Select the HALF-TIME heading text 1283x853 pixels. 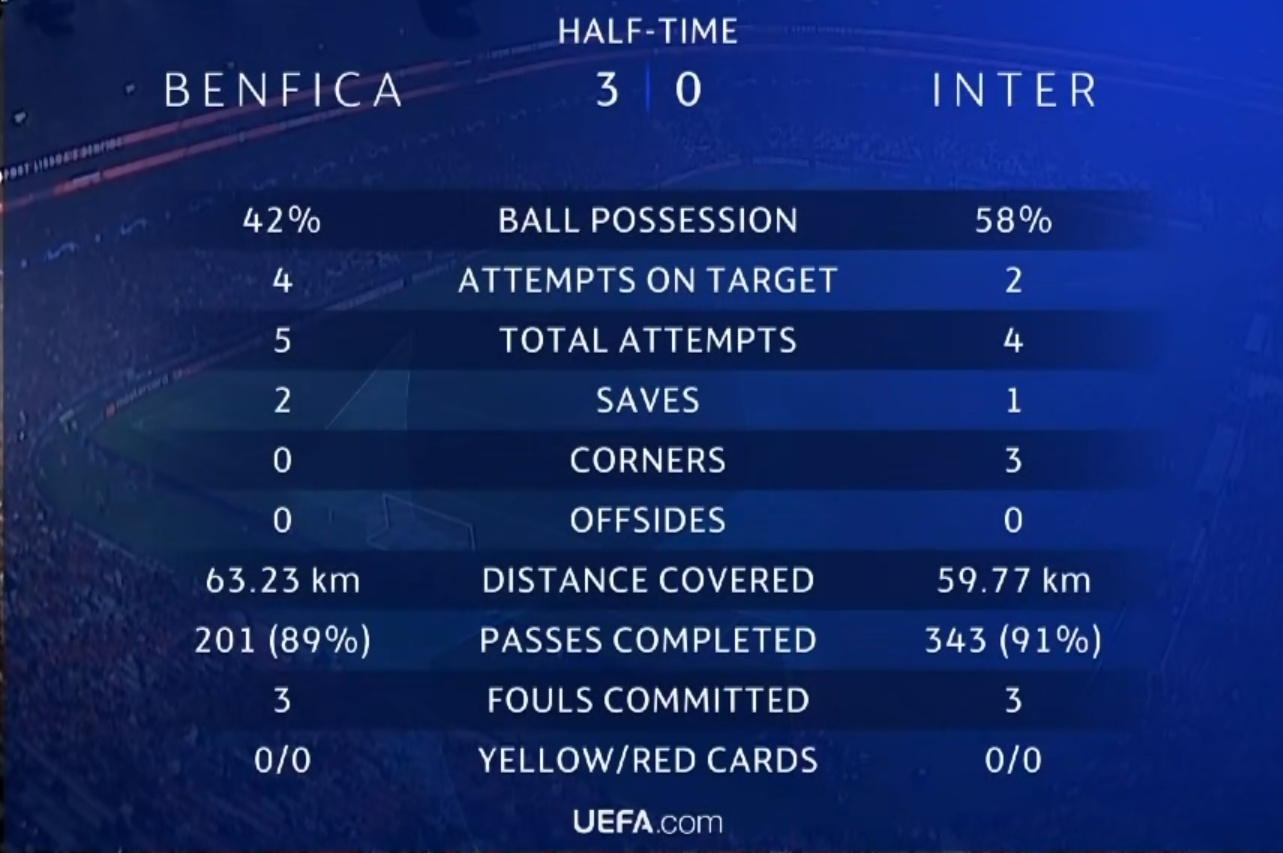click(x=648, y=31)
